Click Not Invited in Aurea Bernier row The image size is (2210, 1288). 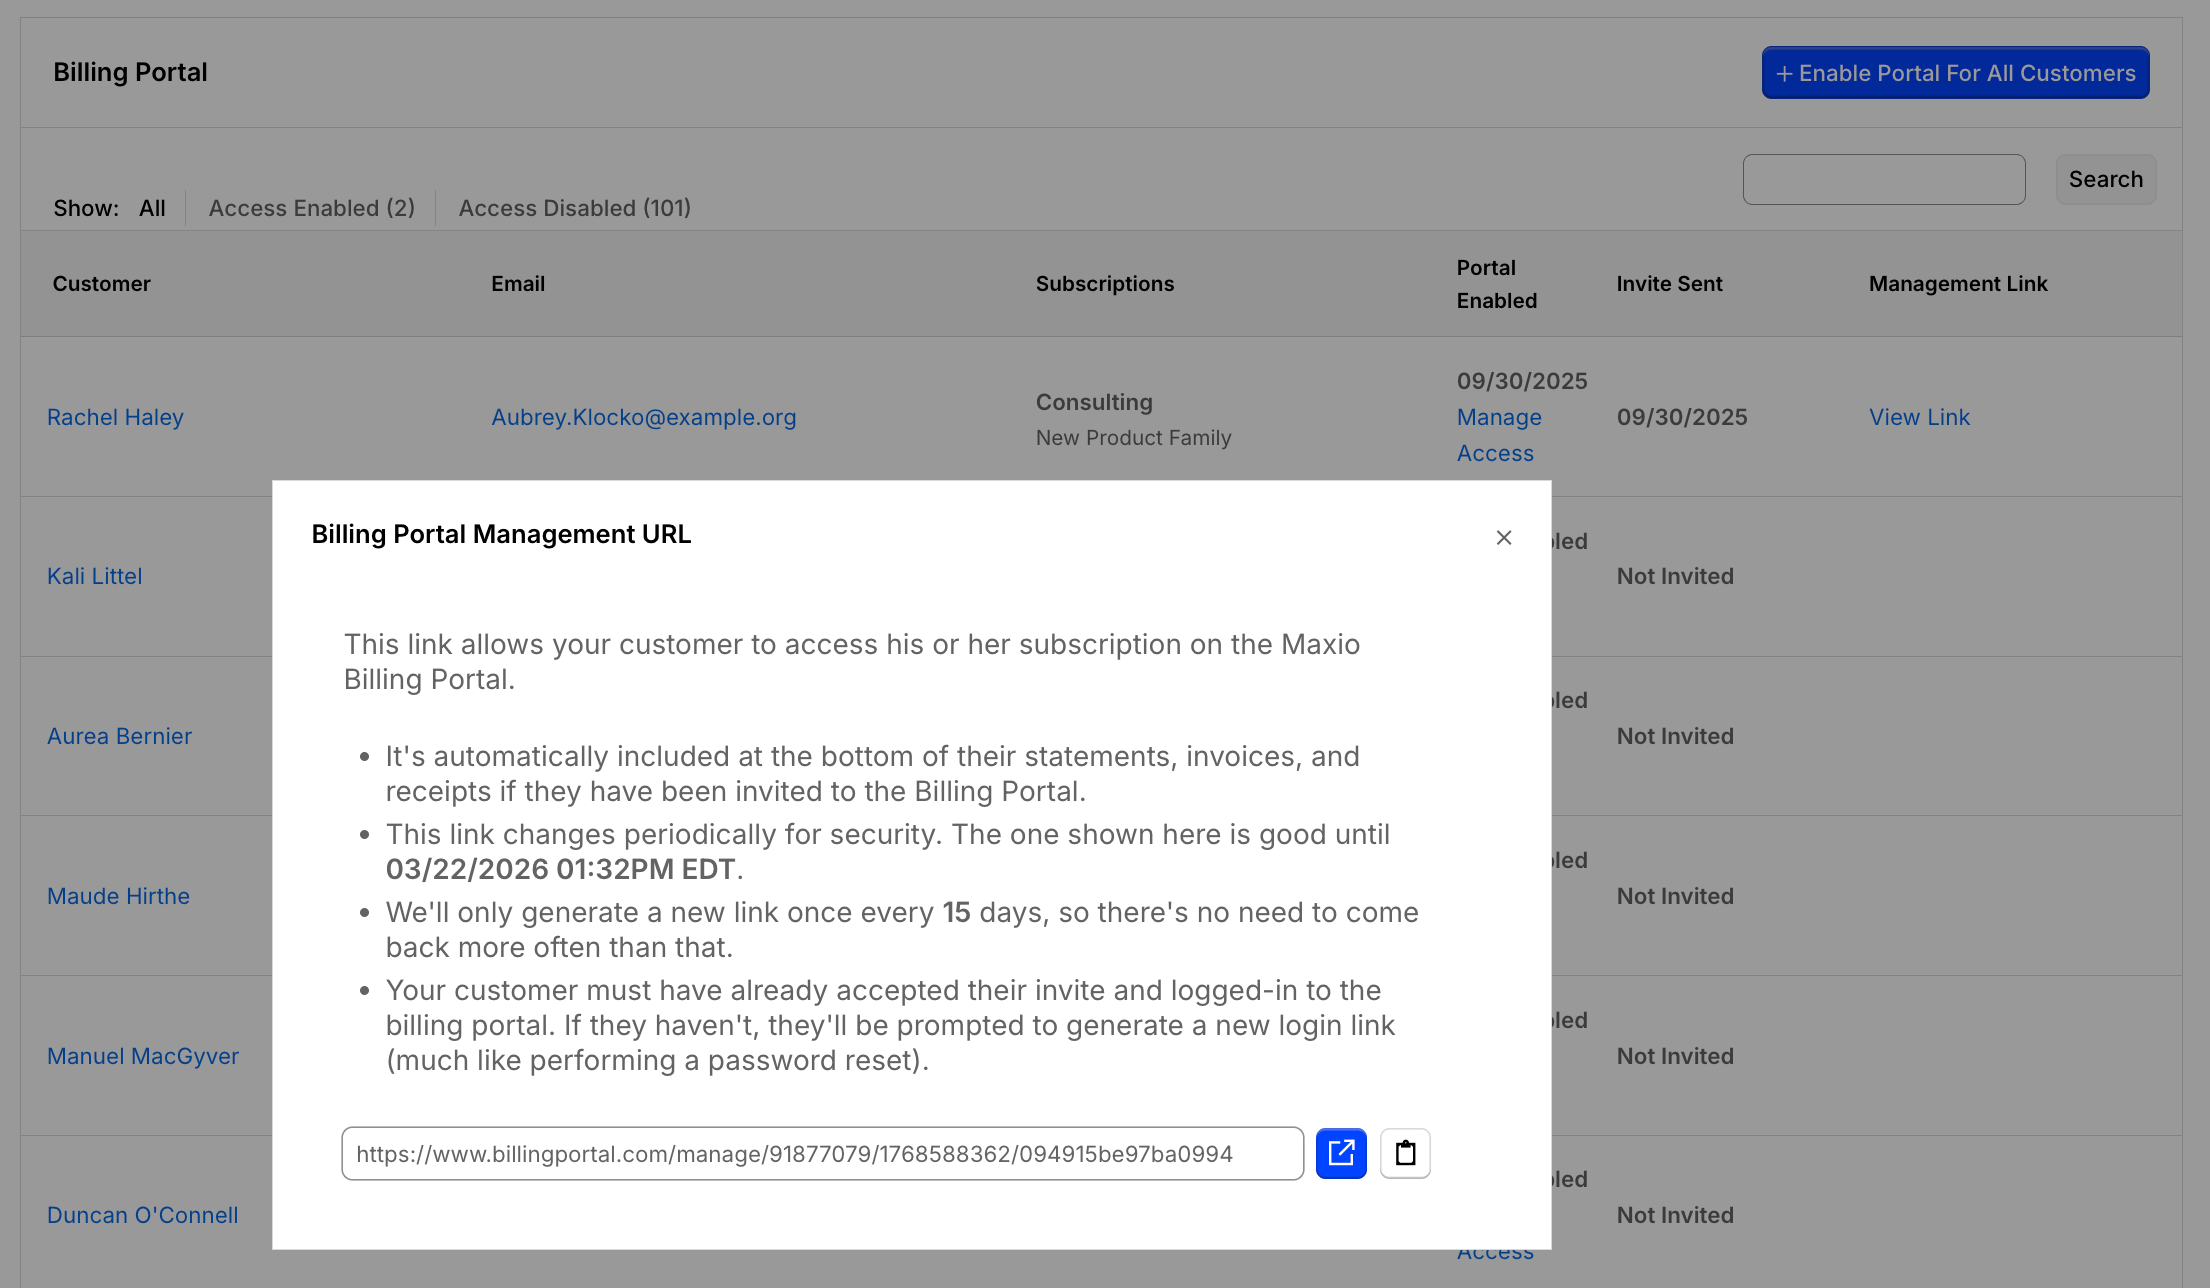click(x=1675, y=736)
